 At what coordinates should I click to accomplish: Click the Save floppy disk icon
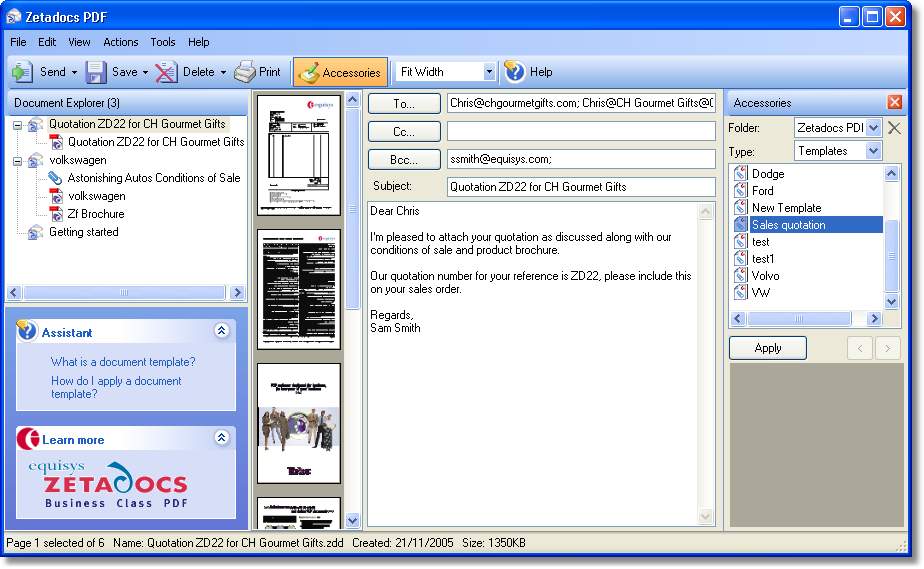(x=95, y=72)
